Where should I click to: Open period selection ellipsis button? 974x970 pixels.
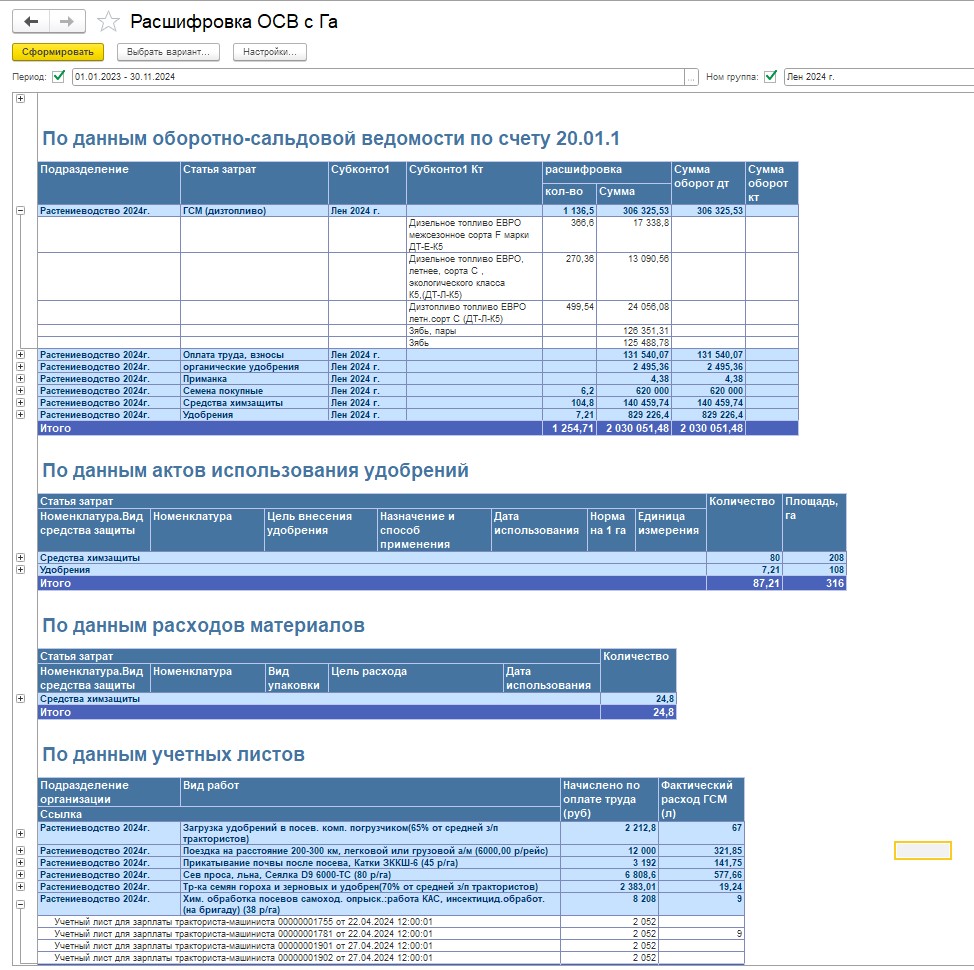691,77
